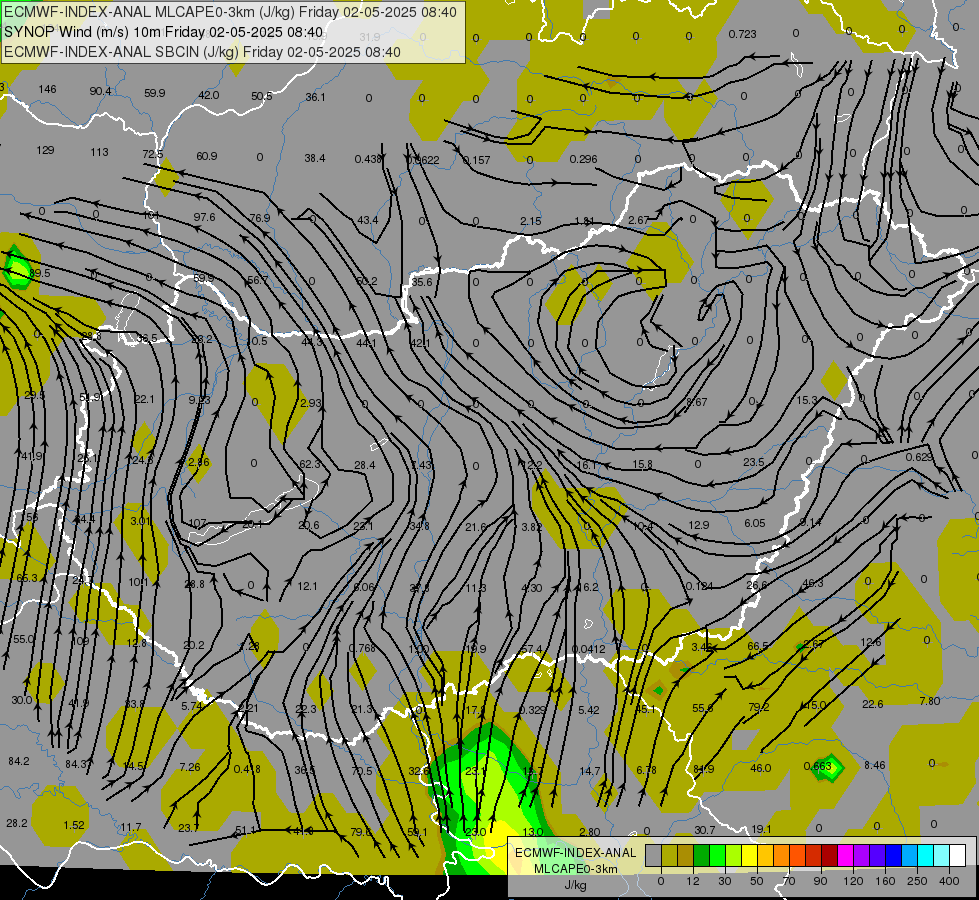Viewport: 979px width, 900px height.
Task: Click the 'ECMWF-INDEX-ANAL MLCAPE0-3km' header line
Action: [x=230, y=12]
